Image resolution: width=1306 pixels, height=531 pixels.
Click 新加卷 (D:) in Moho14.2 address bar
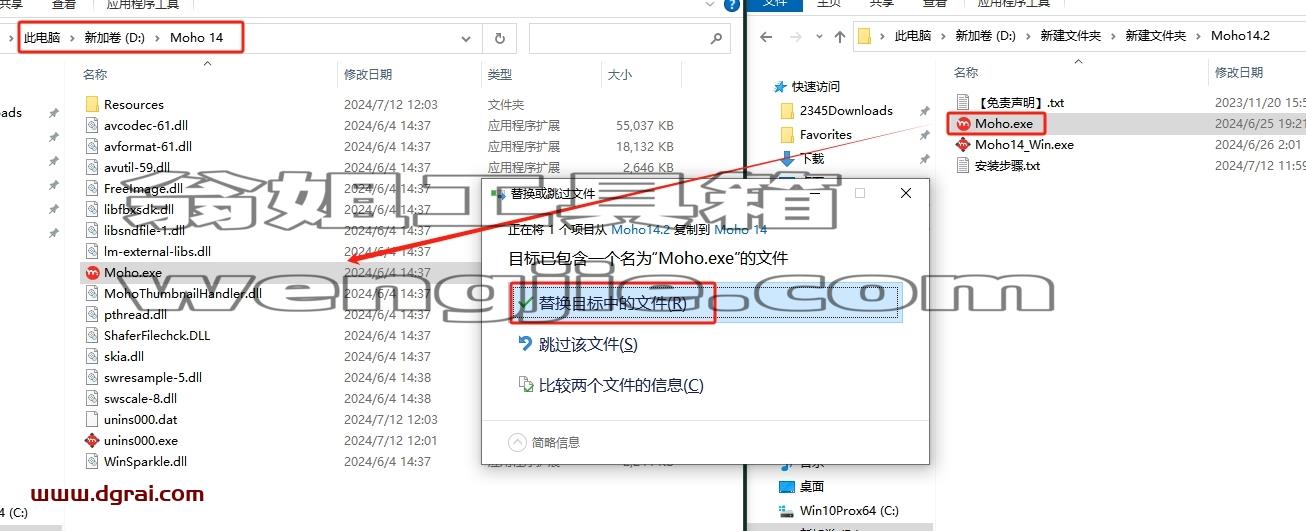point(985,36)
